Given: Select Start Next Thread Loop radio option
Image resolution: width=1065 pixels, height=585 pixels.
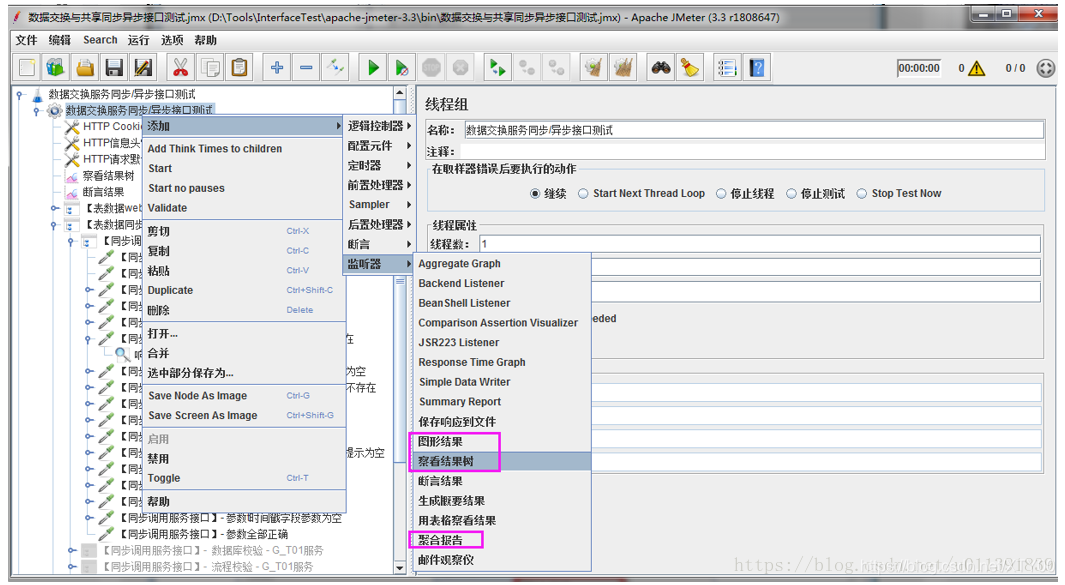Looking at the screenshot, I should pos(583,194).
